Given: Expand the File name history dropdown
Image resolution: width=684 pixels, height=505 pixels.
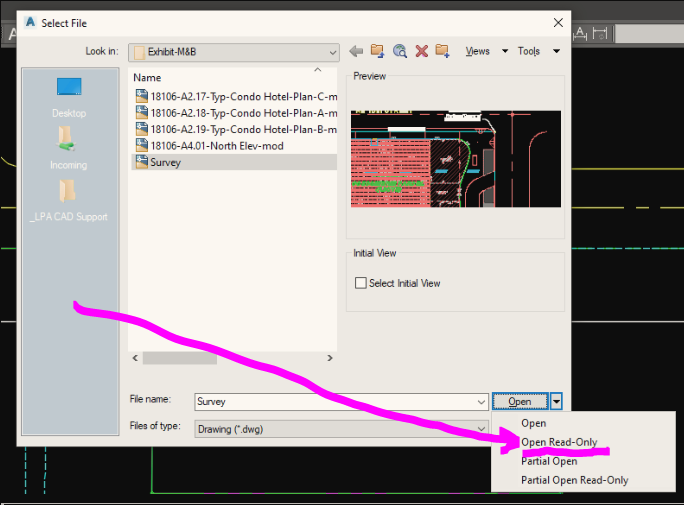Looking at the screenshot, I should click(x=481, y=402).
